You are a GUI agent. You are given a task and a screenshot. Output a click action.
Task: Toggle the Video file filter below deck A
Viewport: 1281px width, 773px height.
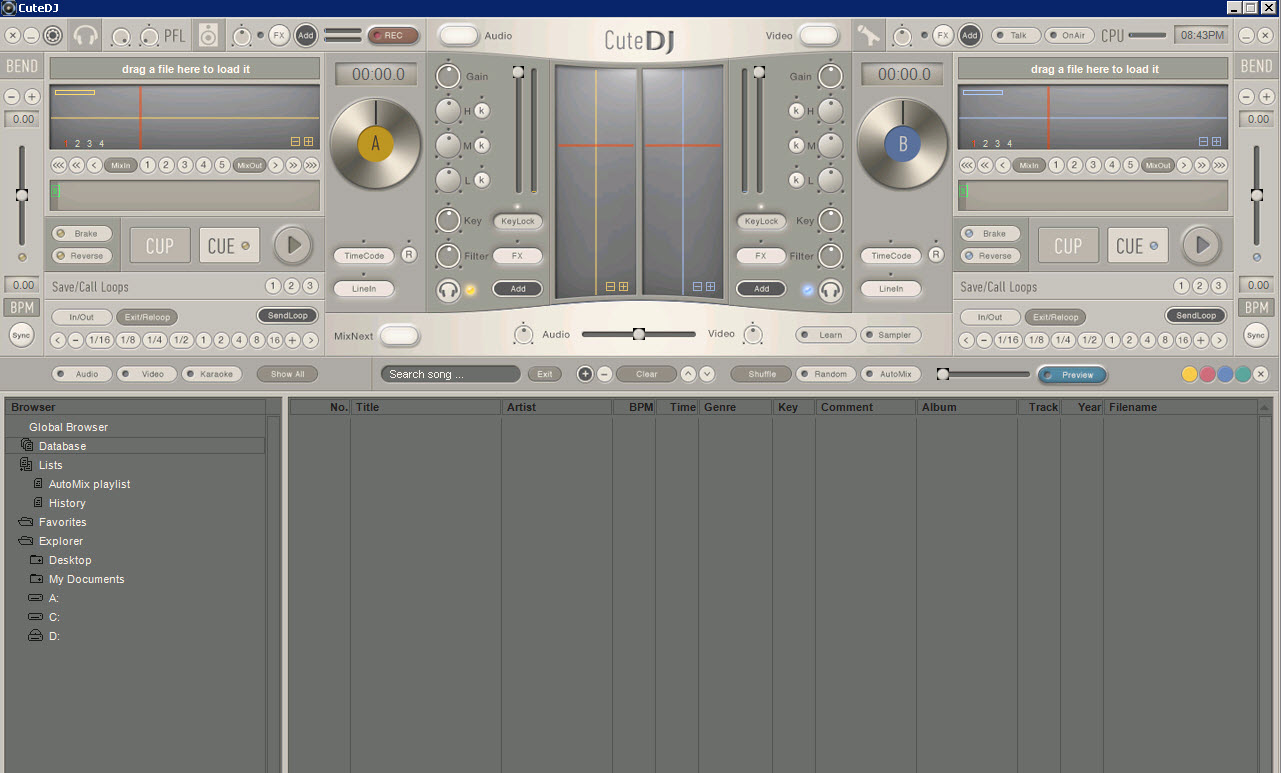pos(147,374)
